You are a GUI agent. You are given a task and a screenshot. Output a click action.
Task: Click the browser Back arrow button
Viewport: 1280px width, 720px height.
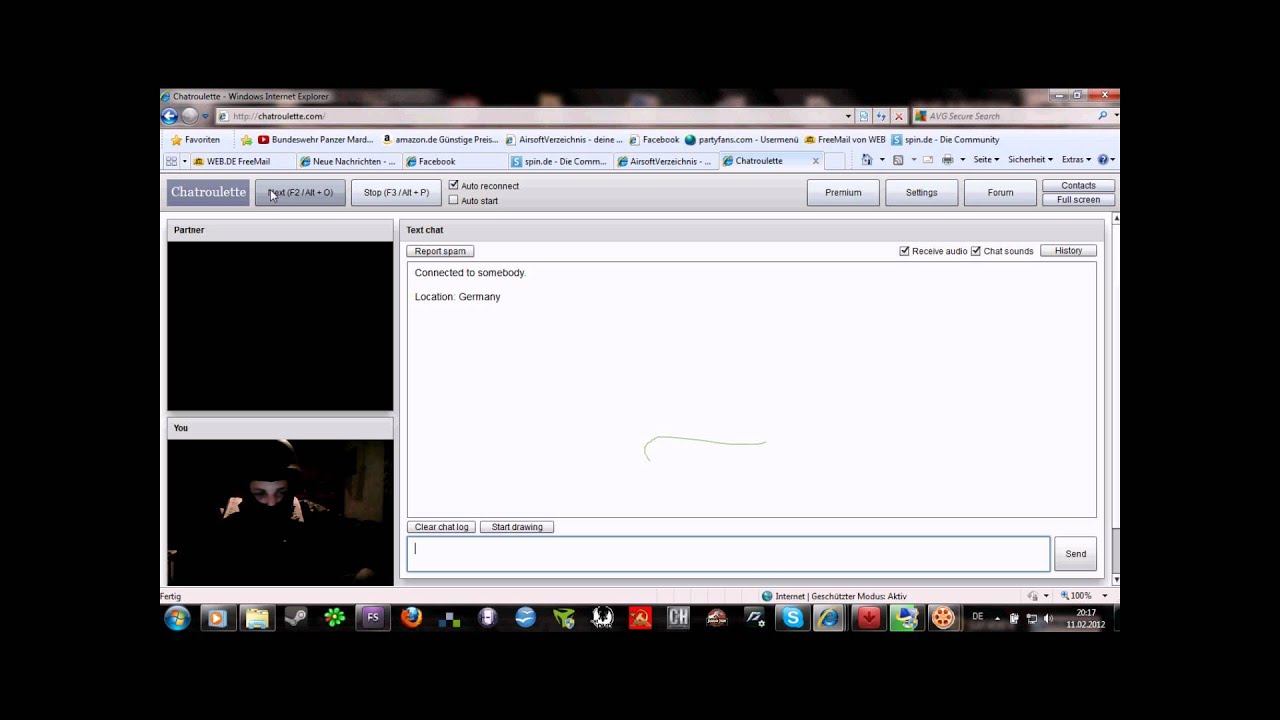pos(169,116)
